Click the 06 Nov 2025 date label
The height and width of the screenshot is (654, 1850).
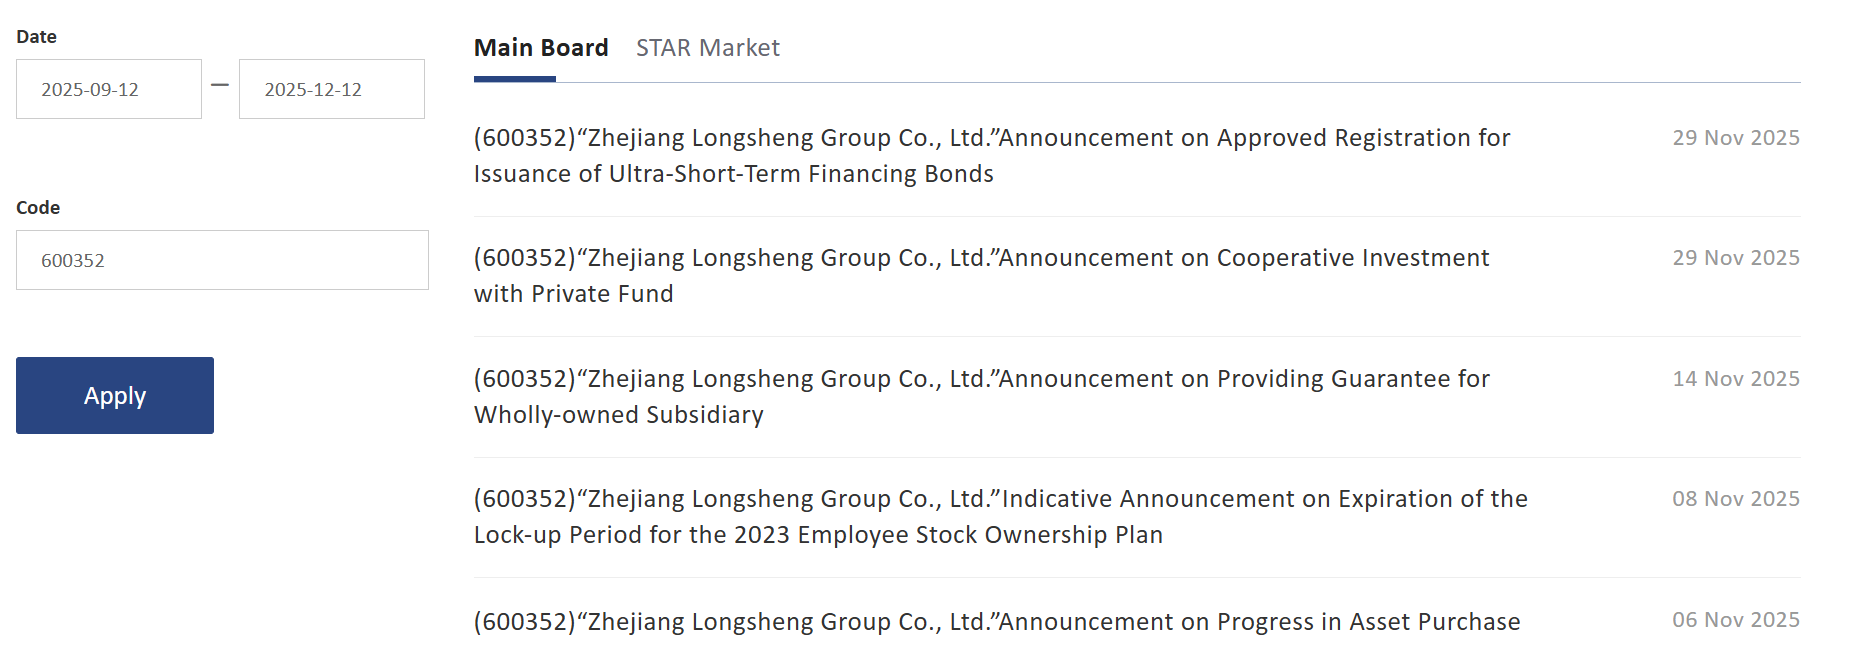click(x=1735, y=620)
